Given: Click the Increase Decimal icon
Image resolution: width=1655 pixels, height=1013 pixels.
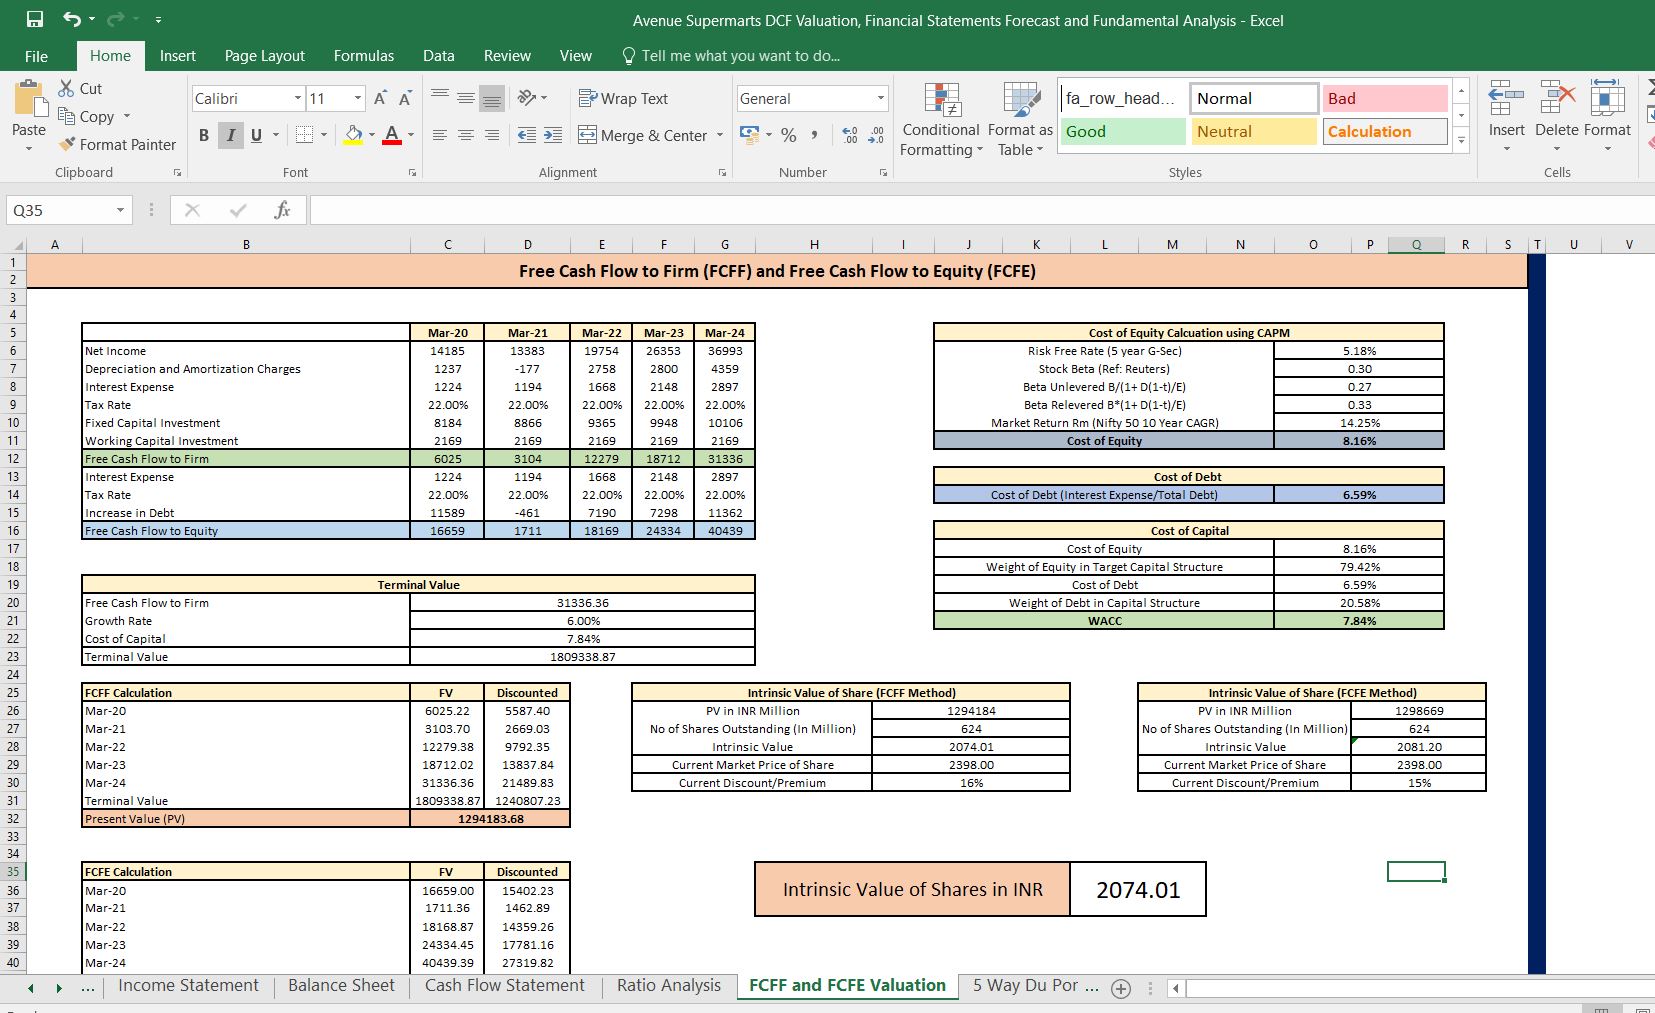Looking at the screenshot, I should tap(850, 135).
